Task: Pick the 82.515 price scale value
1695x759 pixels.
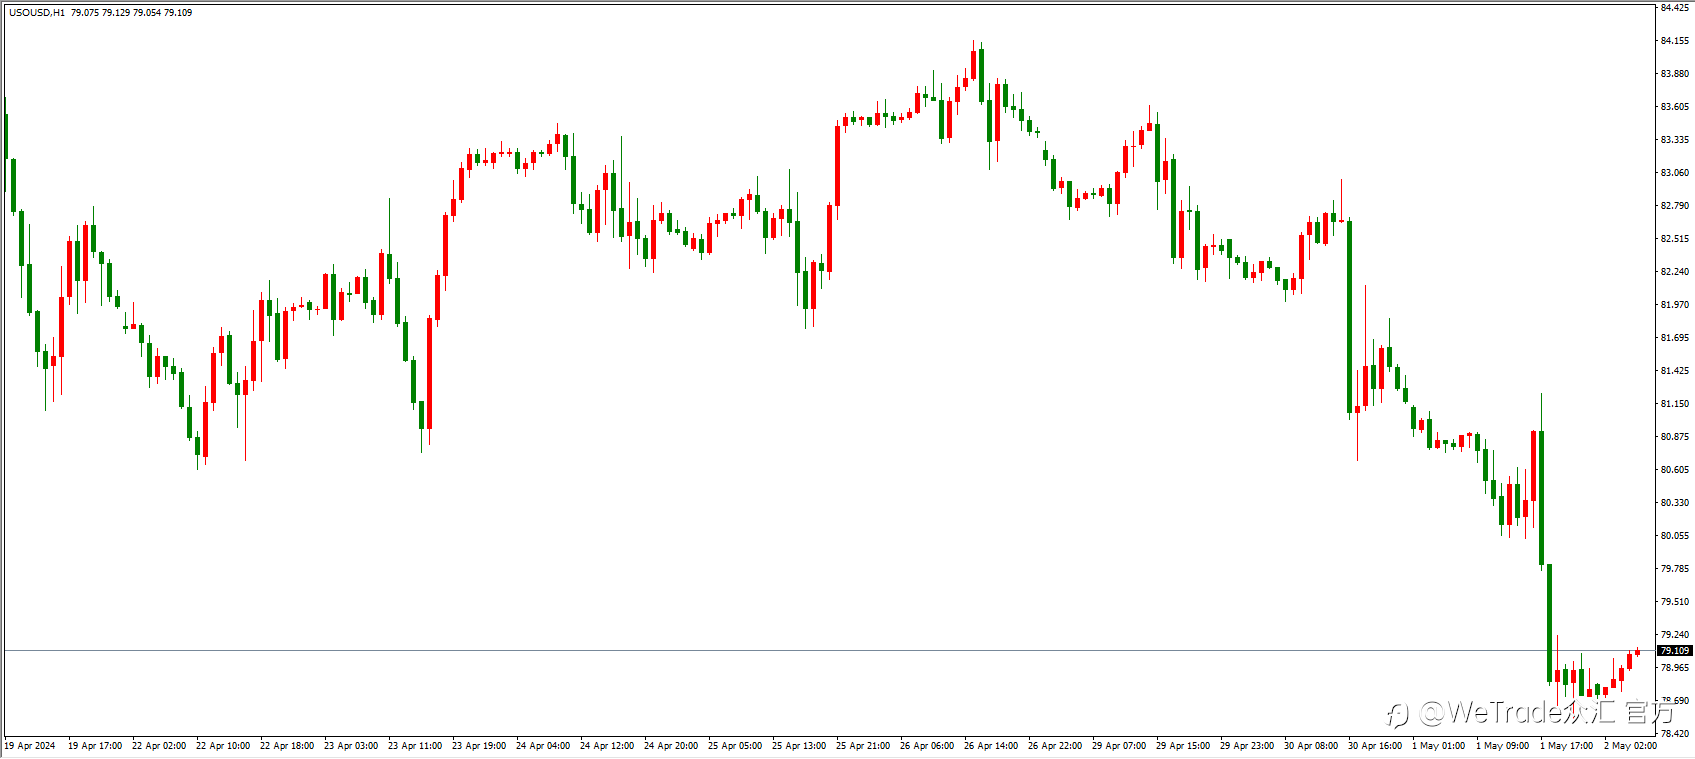Action: [1675, 239]
